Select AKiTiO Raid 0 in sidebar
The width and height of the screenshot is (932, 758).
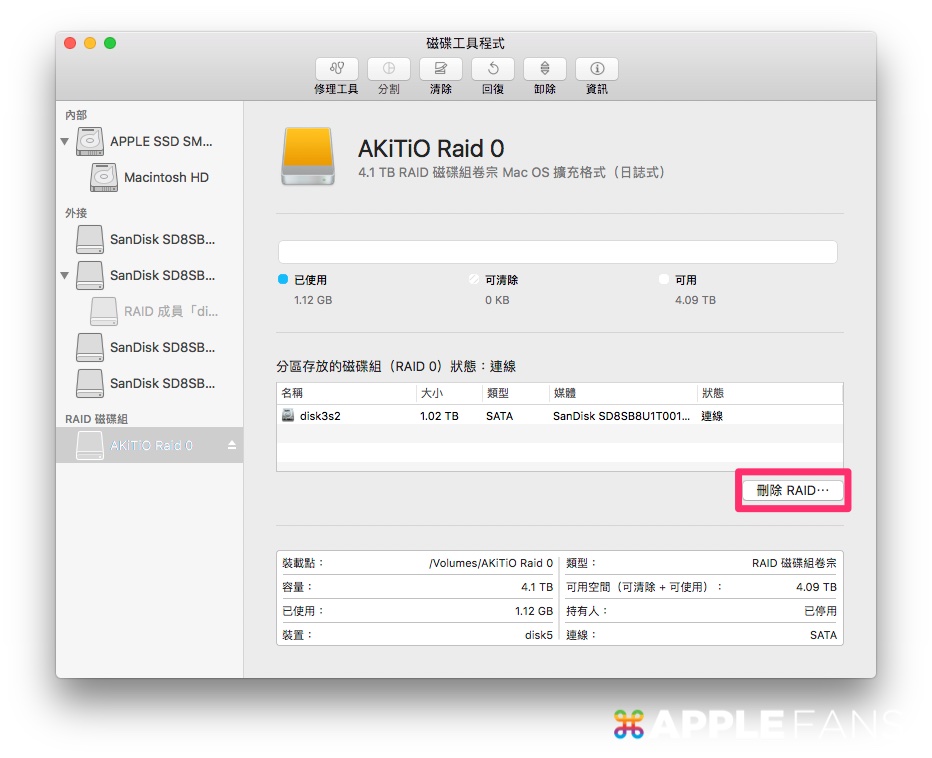(149, 445)
